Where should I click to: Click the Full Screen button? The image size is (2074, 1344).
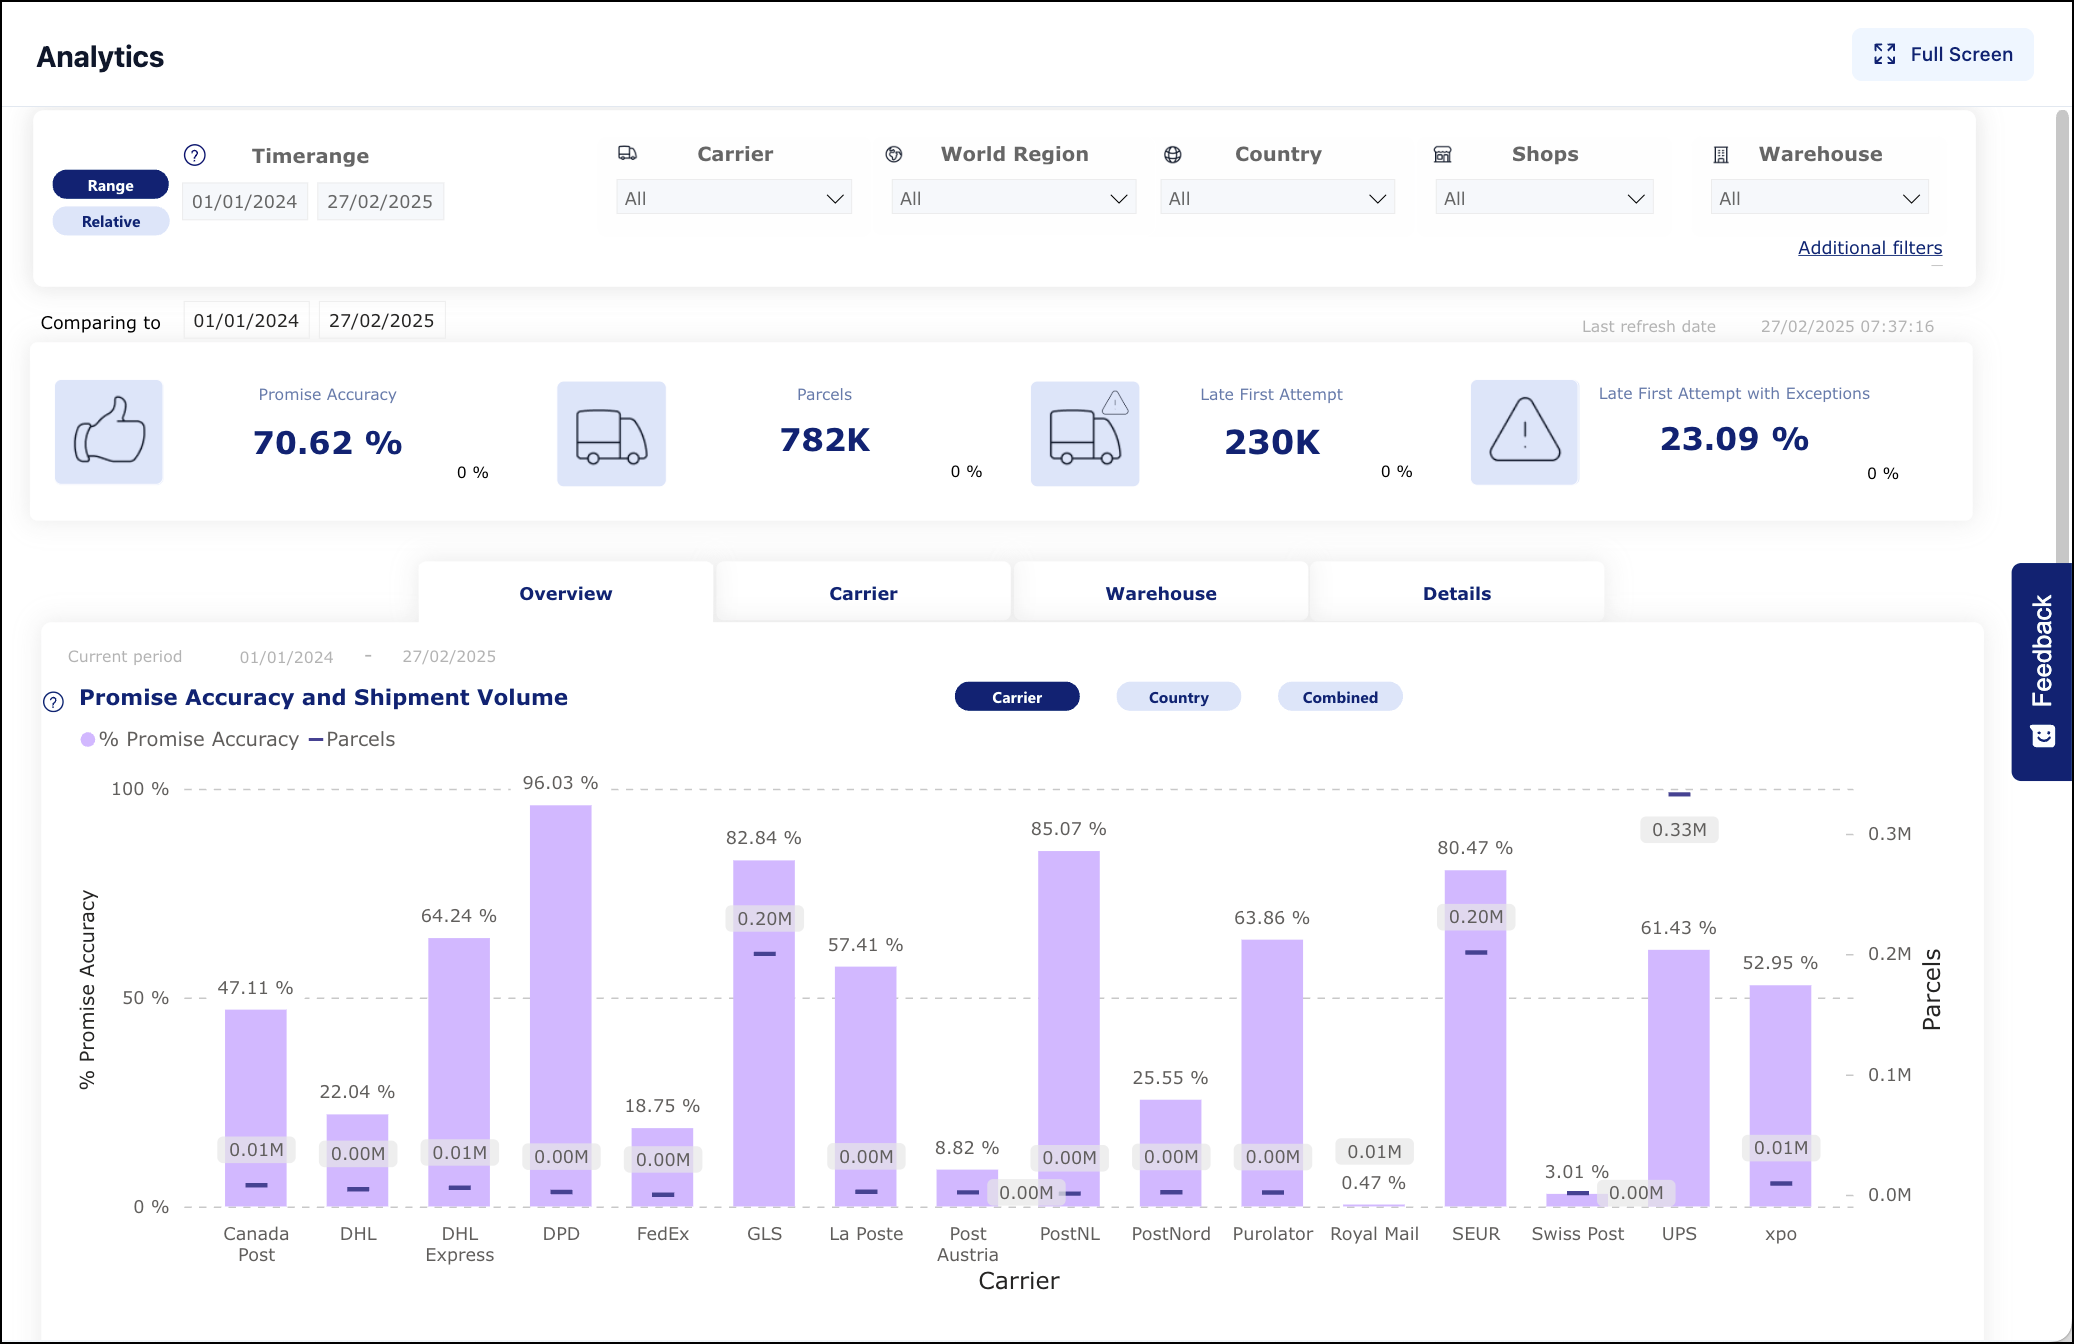[1942, 54]
